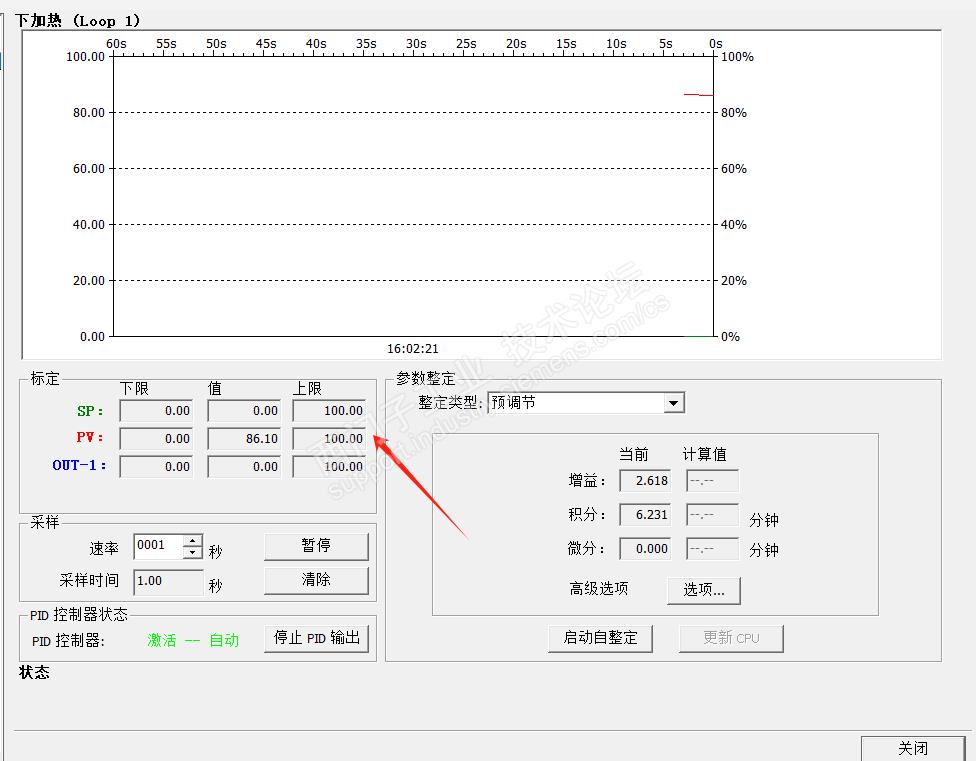
Task: Click the red PV: label
Action: coord(90,437)
